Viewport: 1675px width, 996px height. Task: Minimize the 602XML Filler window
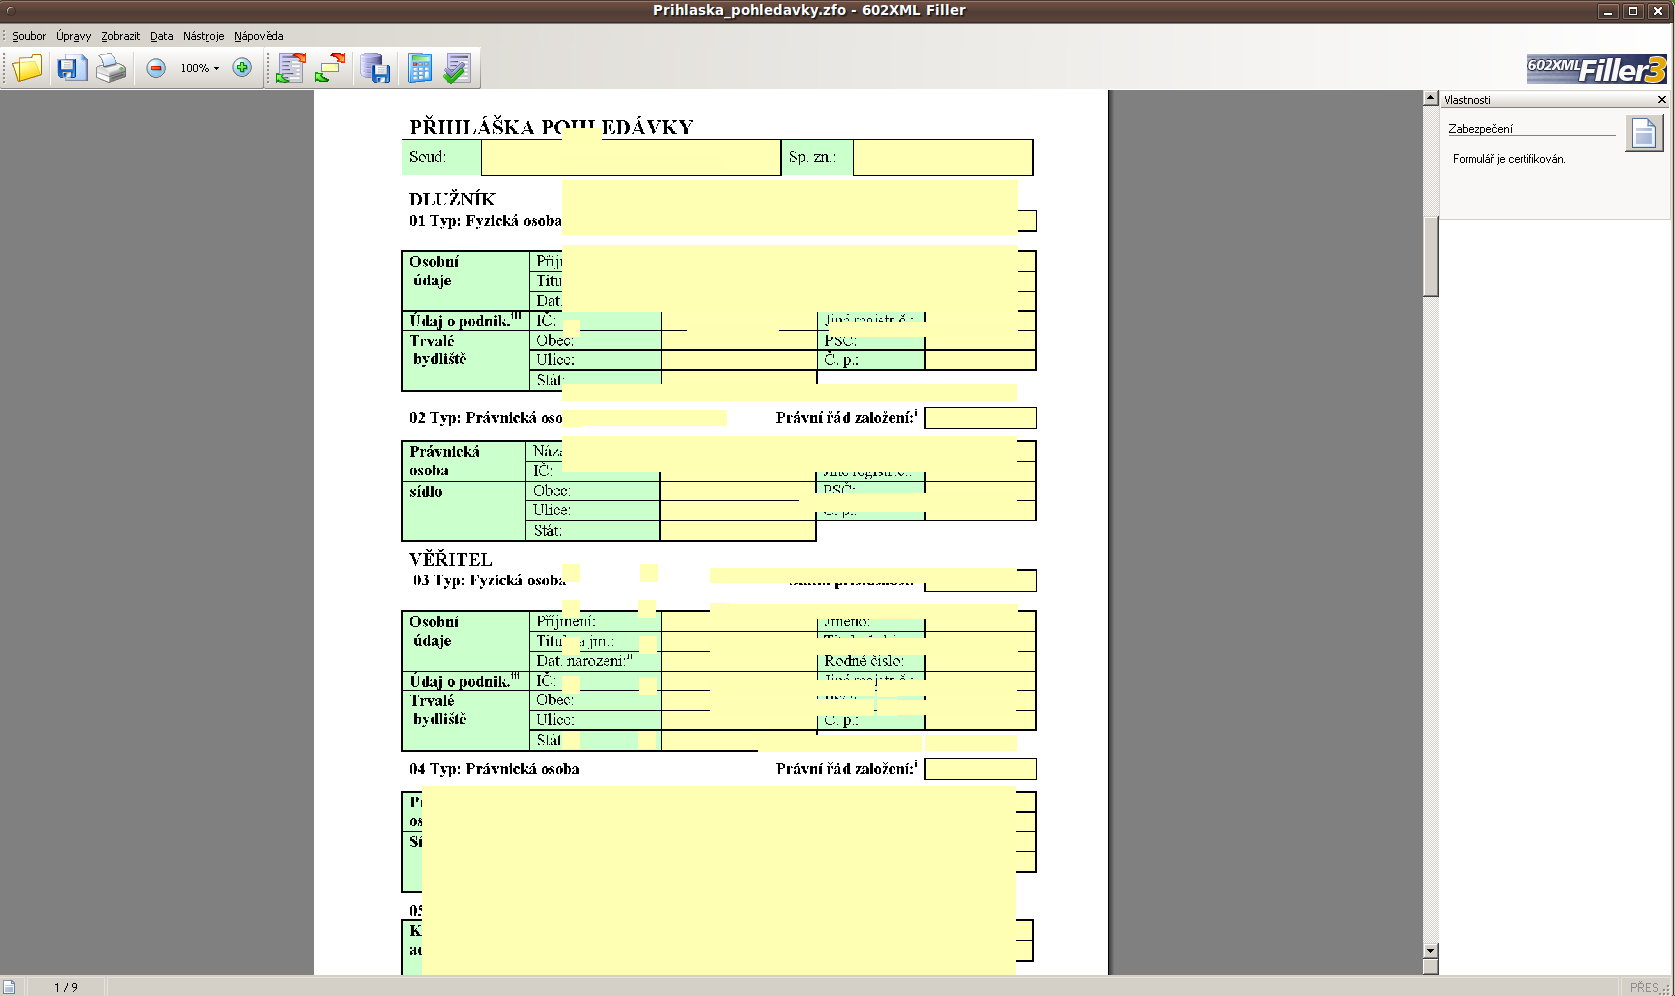(1609, 11)
